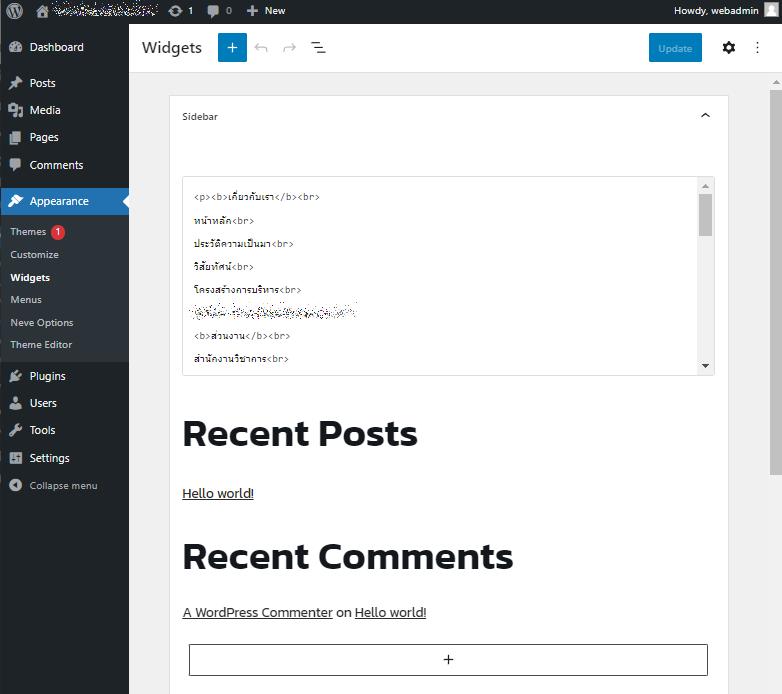
Task: Click the WordPress logo in admin bar
Action: 14,11
